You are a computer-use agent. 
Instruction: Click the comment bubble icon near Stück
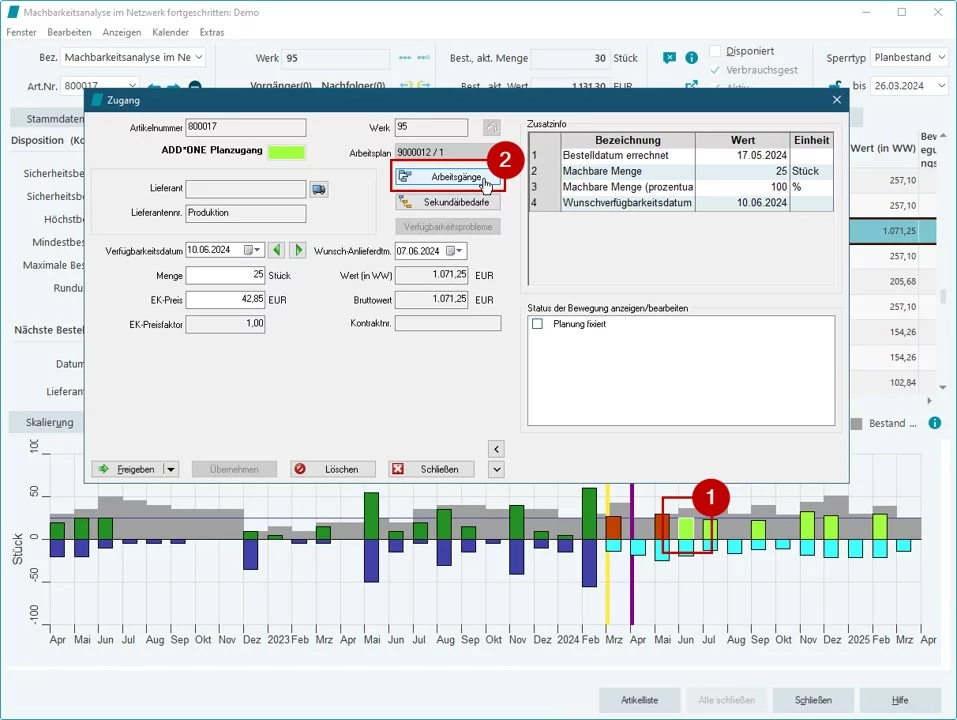point(670,57)
